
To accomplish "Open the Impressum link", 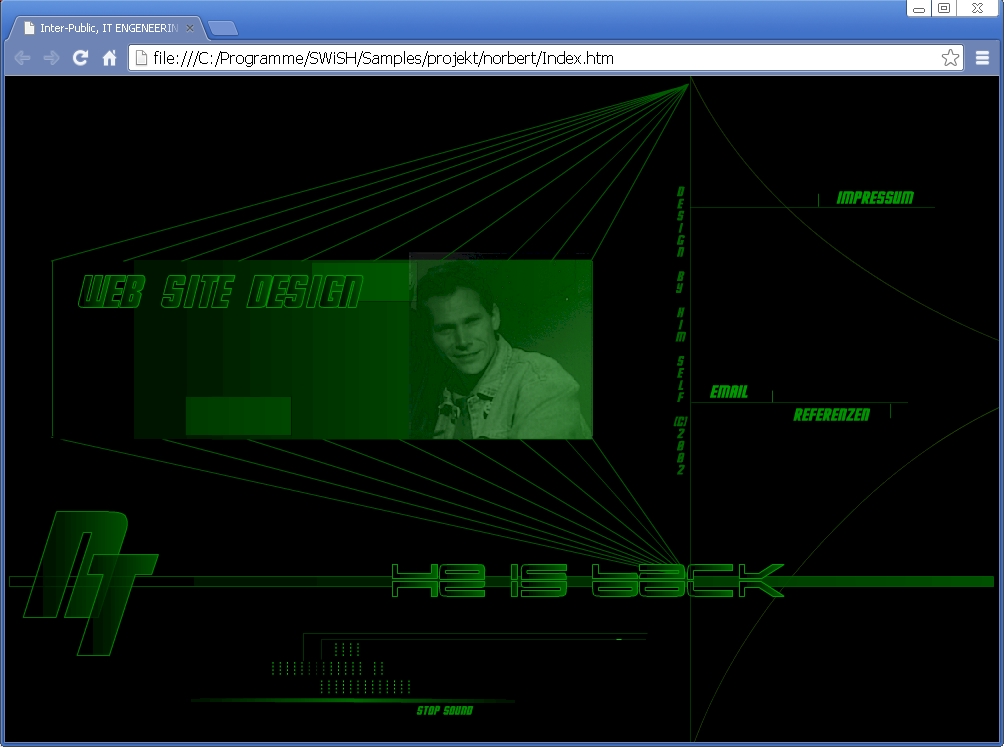I will [x=874, y=198].
